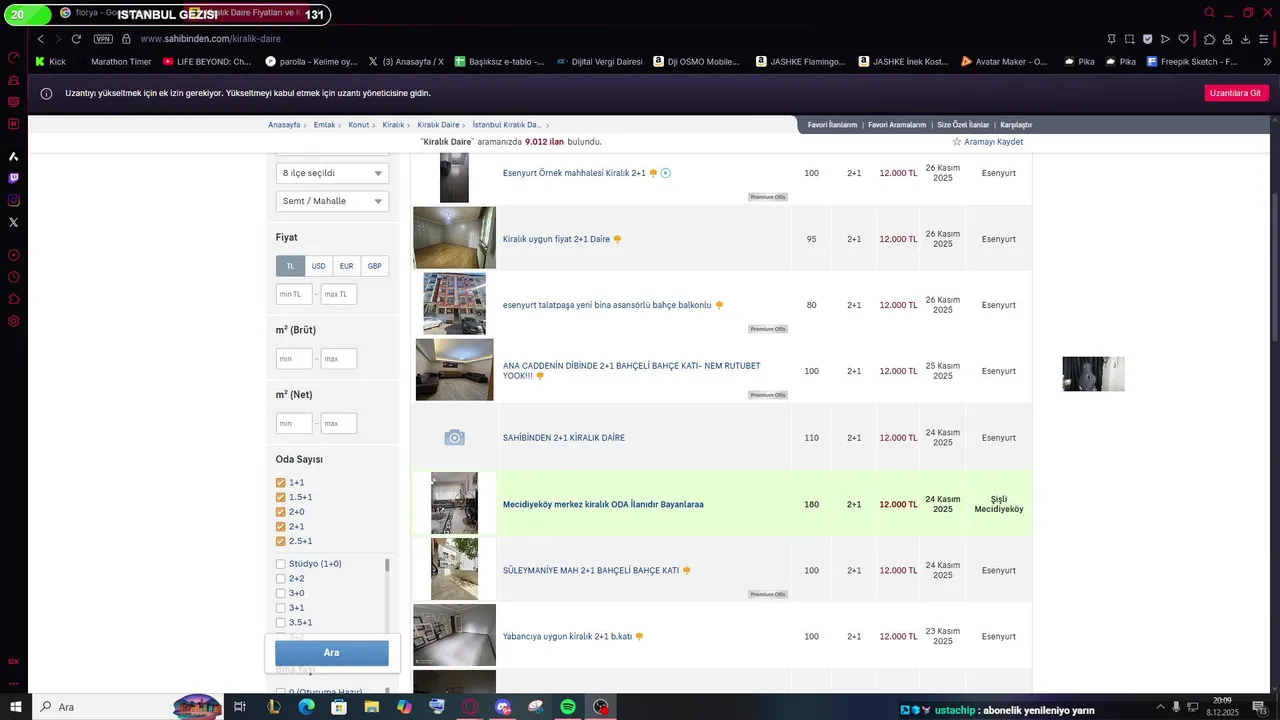Open 'Mecidiyeköy merkez kiralık ODA' listing
This screenshot has width=1280, height=720.
[x=603, y=504]
